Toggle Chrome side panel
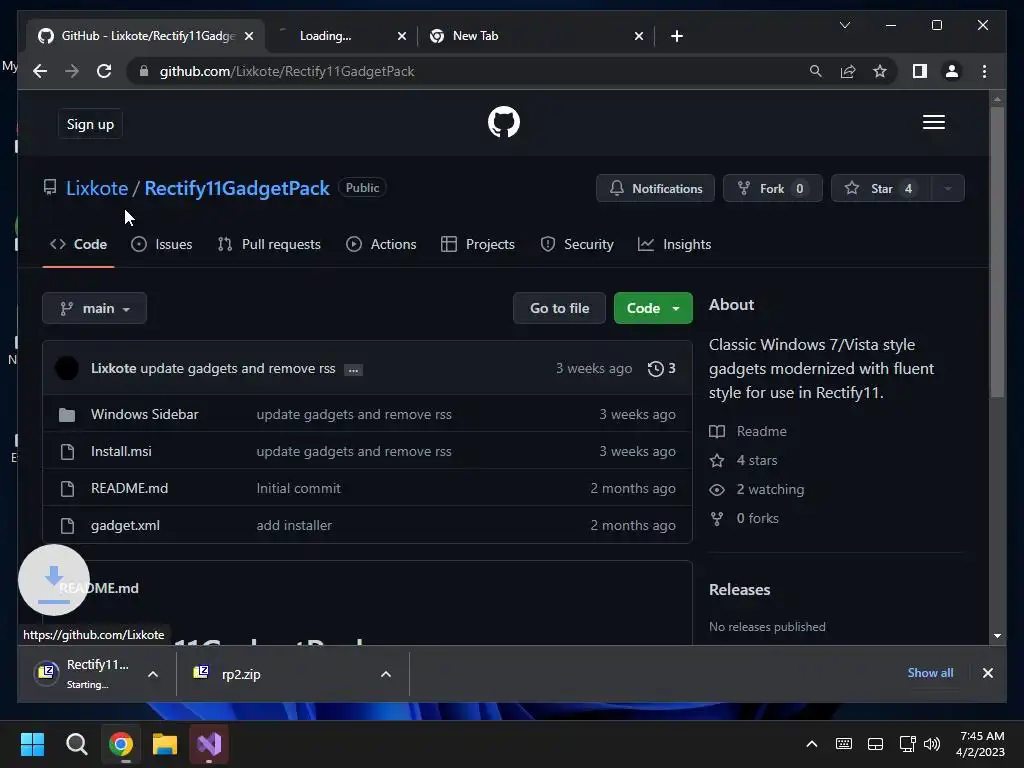 coord(920,71)
